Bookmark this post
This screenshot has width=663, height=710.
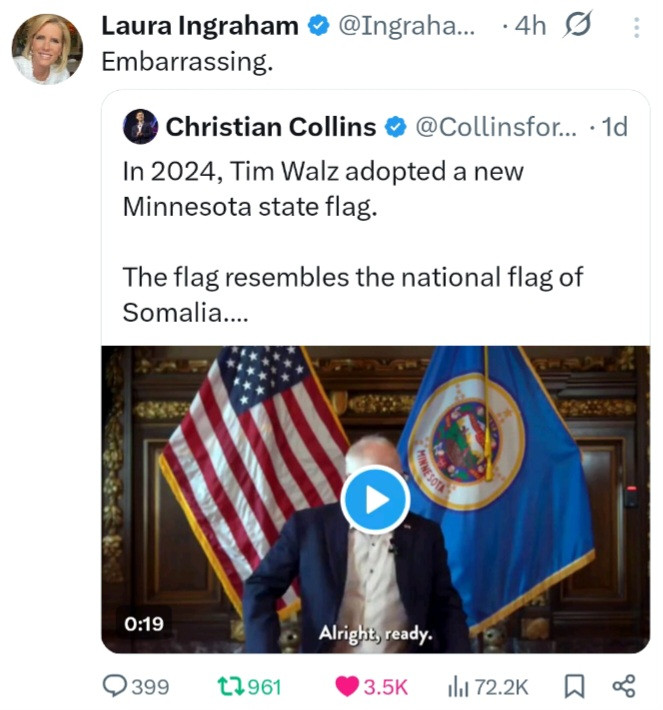coord(574,686)
